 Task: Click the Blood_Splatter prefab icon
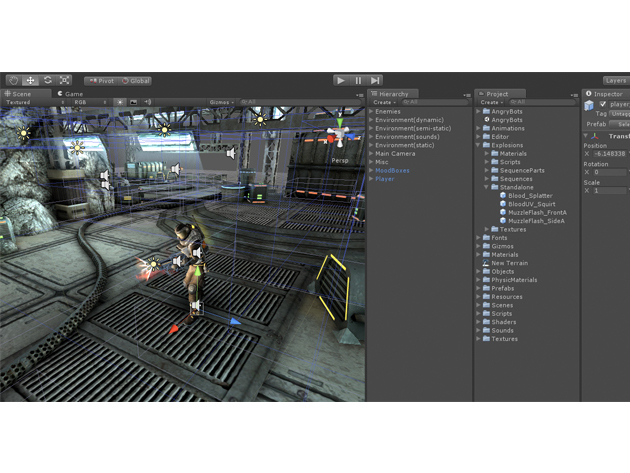click(503, 195)
